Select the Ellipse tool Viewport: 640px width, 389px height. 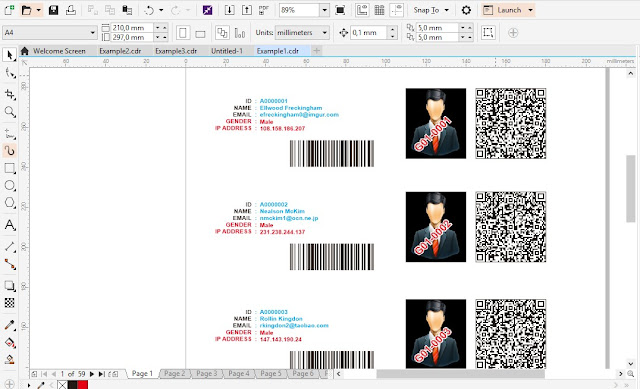click(x=10, y=186)
